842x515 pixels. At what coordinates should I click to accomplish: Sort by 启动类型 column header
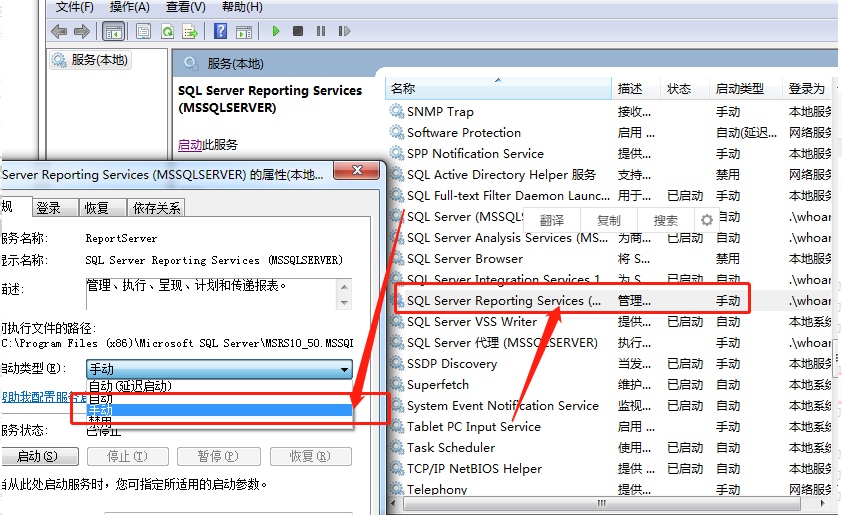746,89
